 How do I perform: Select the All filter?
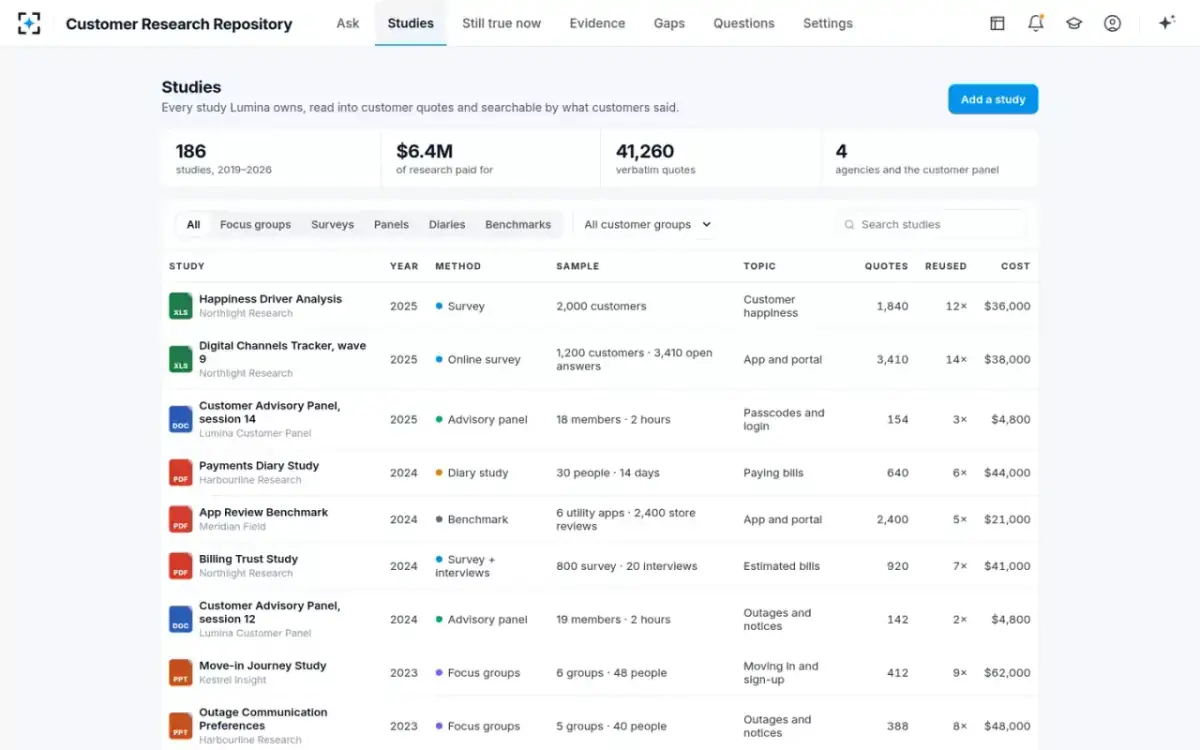[x=193, y=225]
